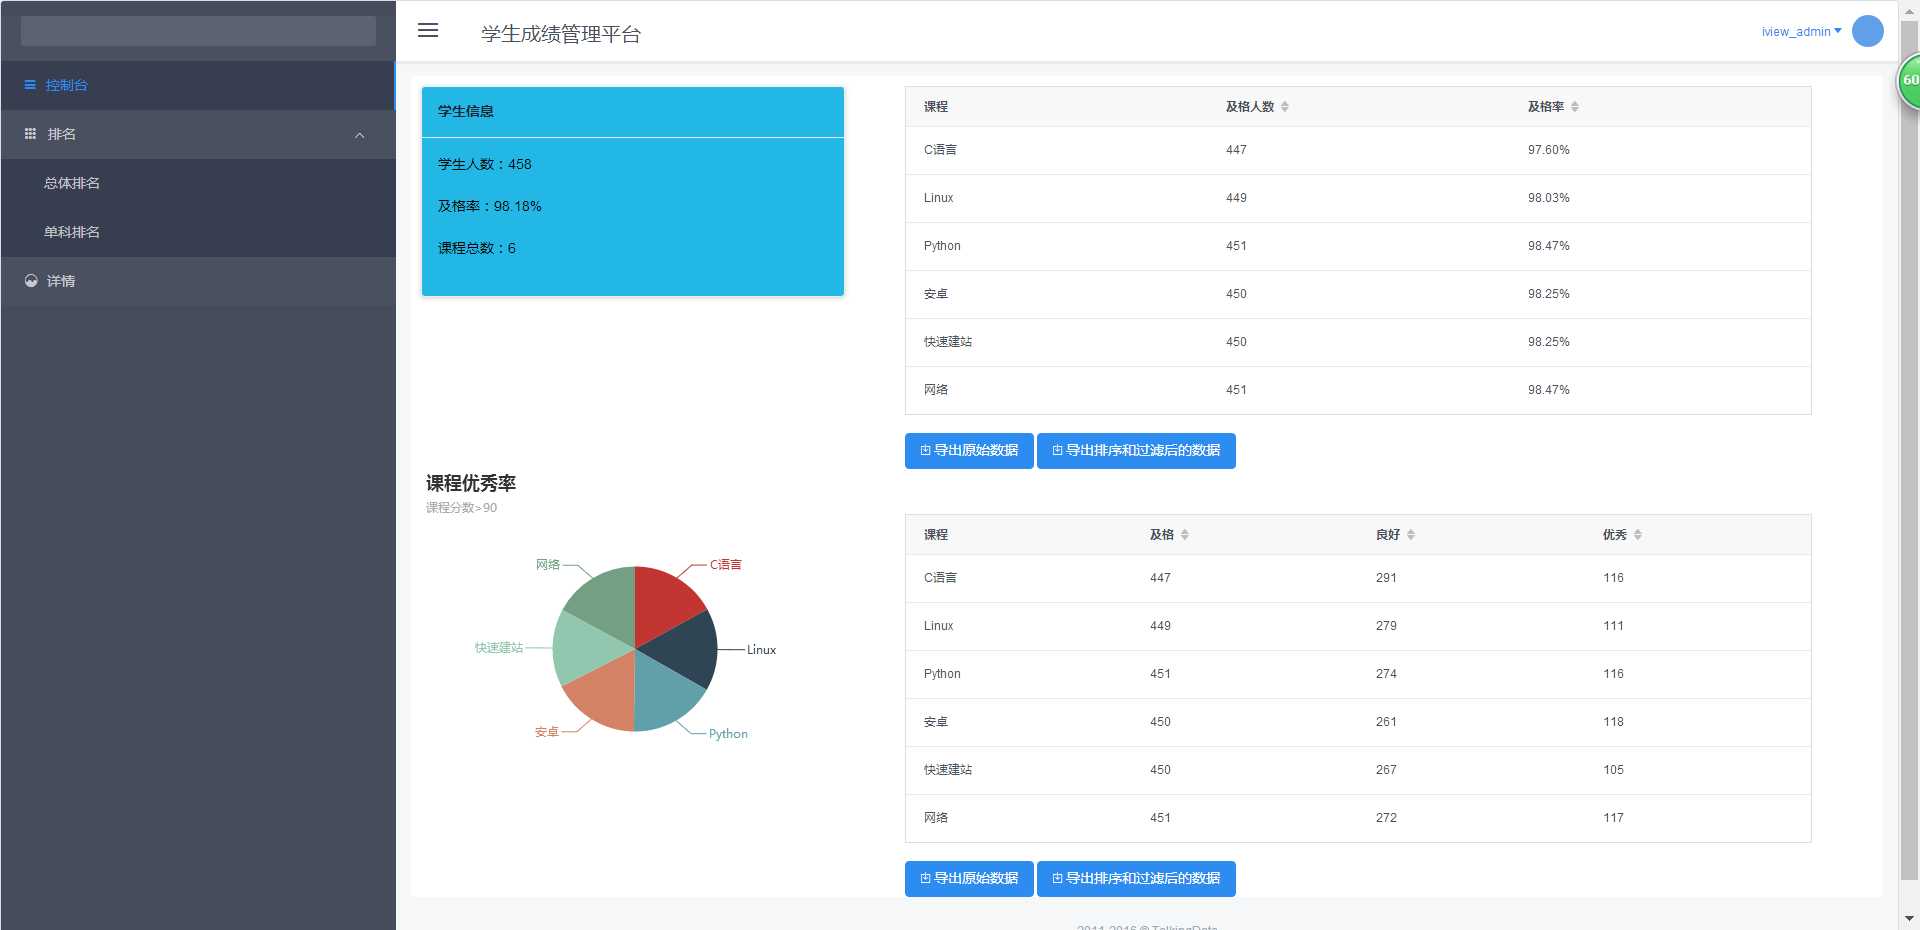1920x930 pixels.
Task: Toggle sort on the 优秀 column
Action: point(1639,534)
